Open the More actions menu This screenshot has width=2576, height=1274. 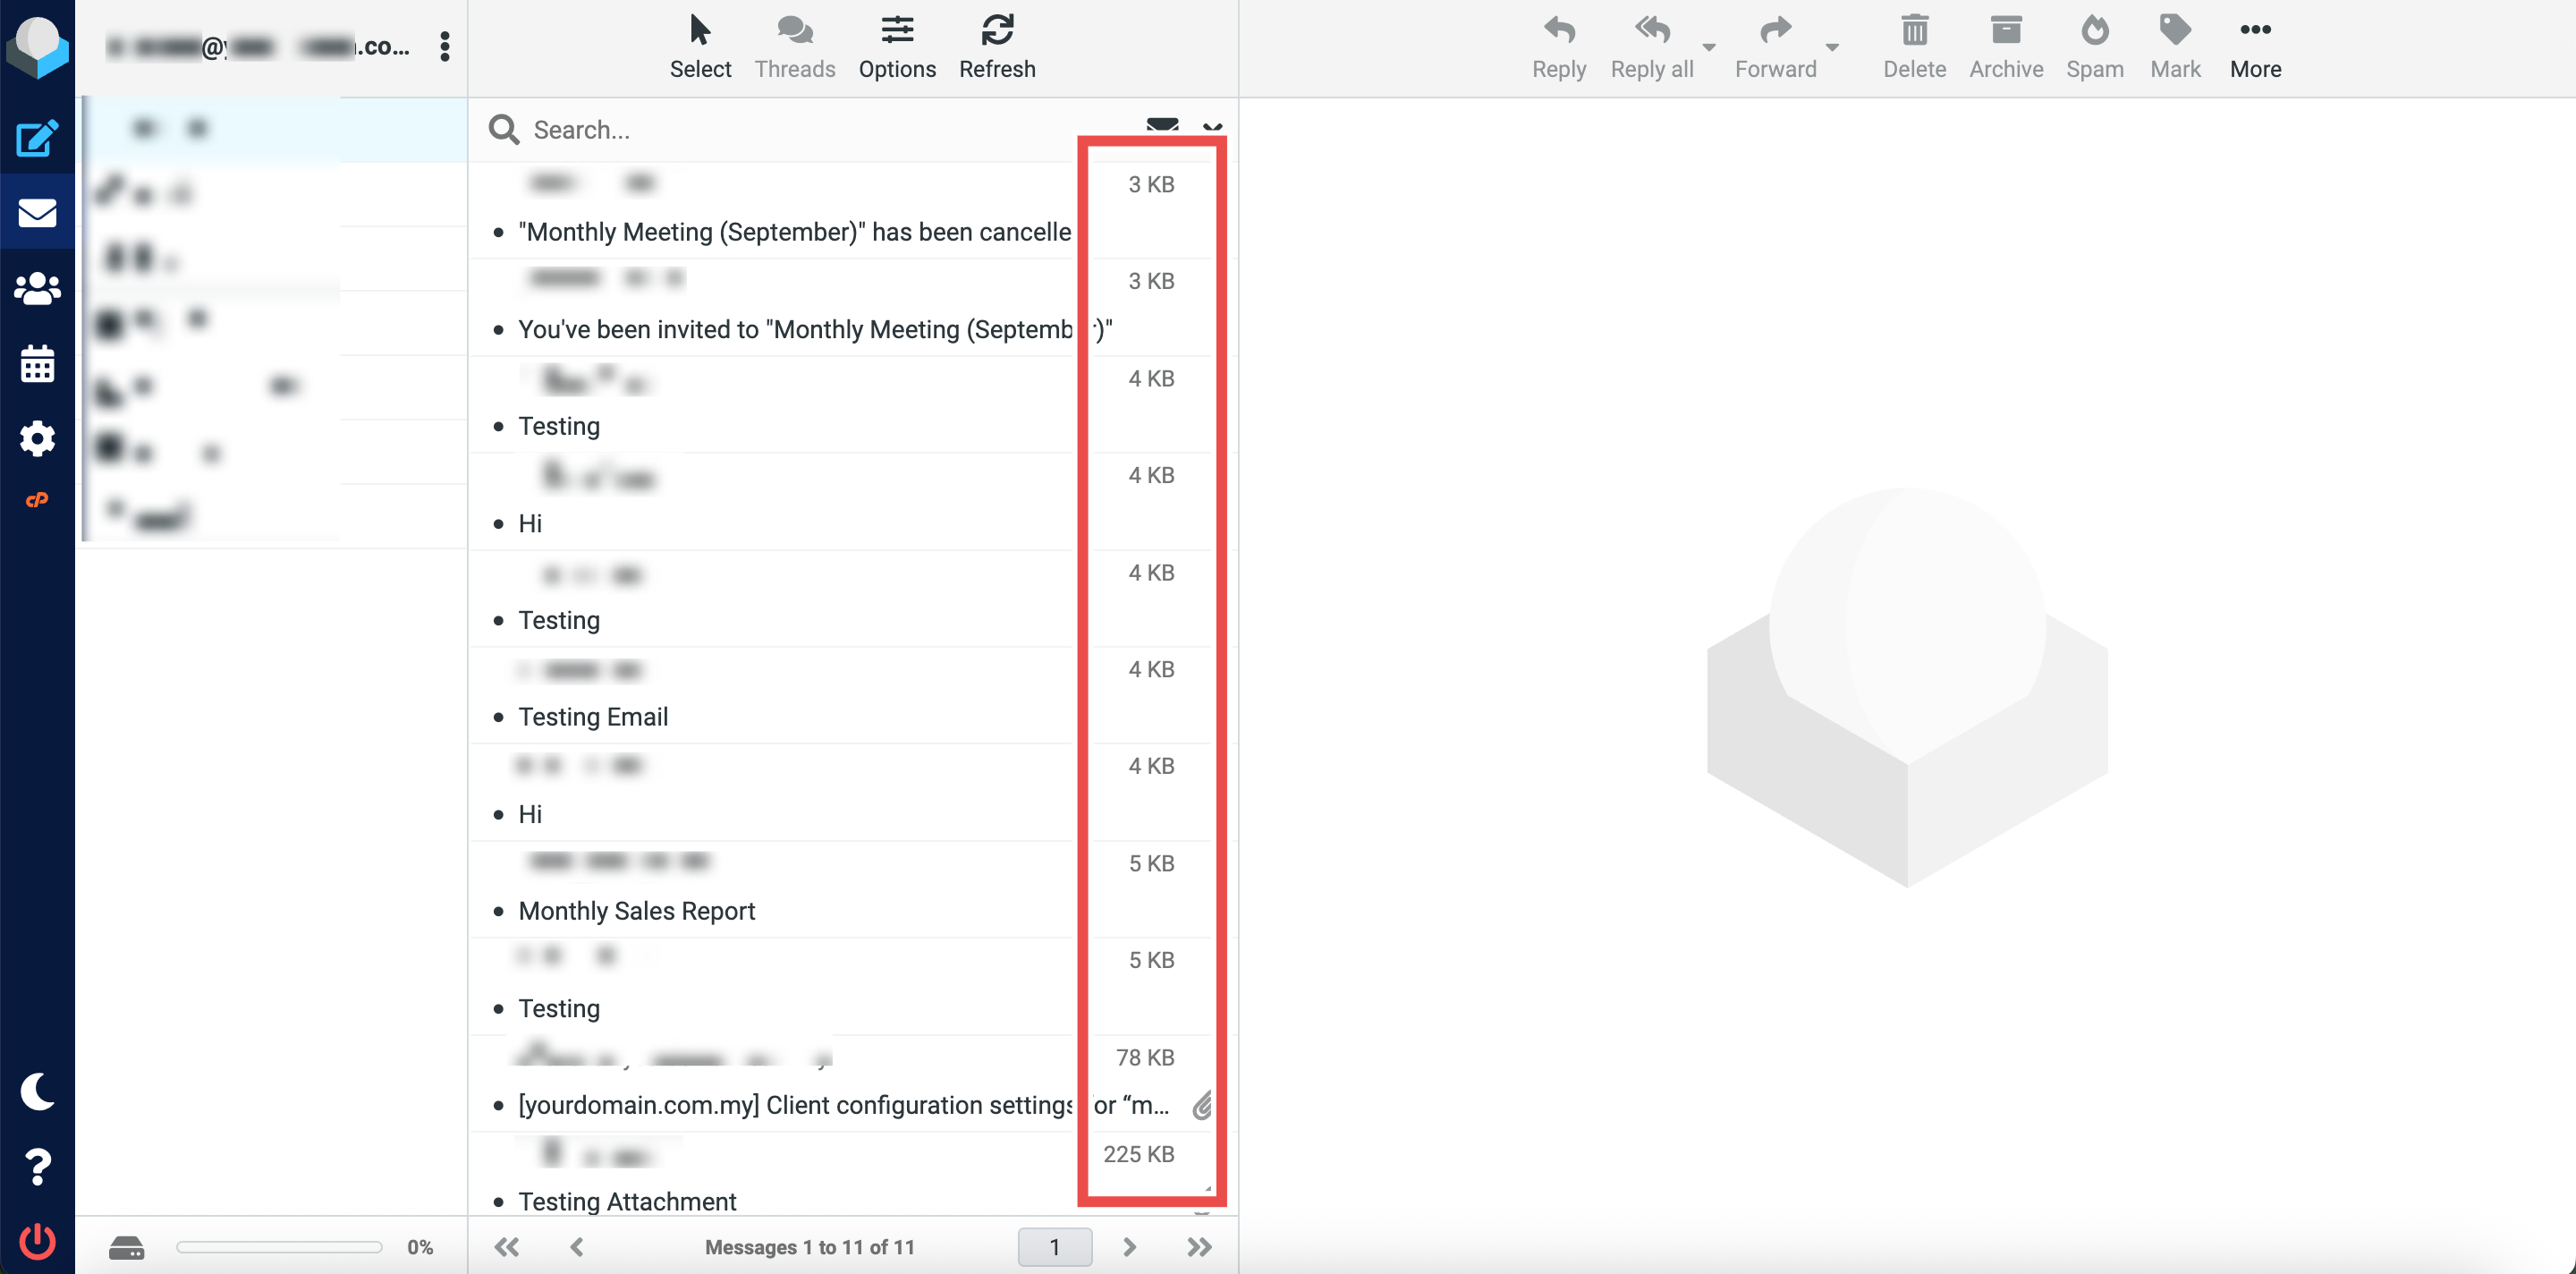click(2254, 46)
